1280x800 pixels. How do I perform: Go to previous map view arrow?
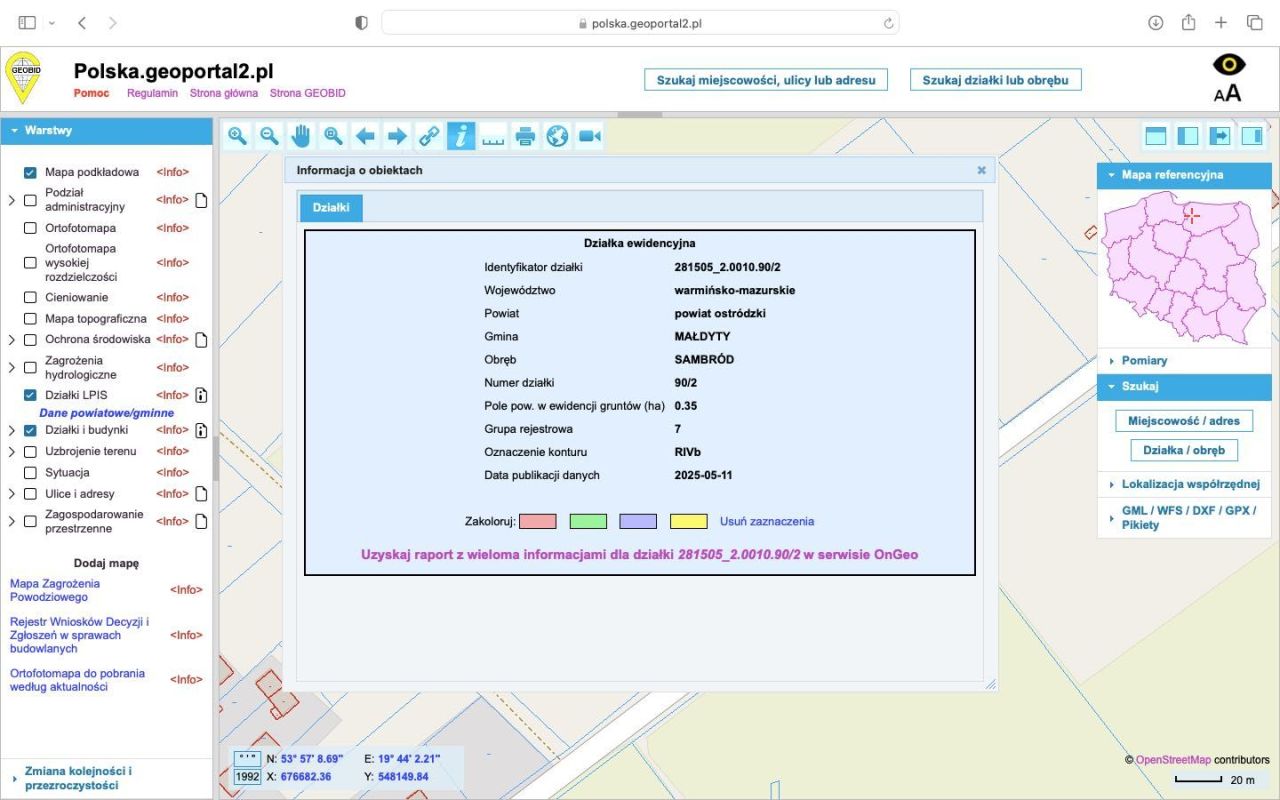click(365, 136)
